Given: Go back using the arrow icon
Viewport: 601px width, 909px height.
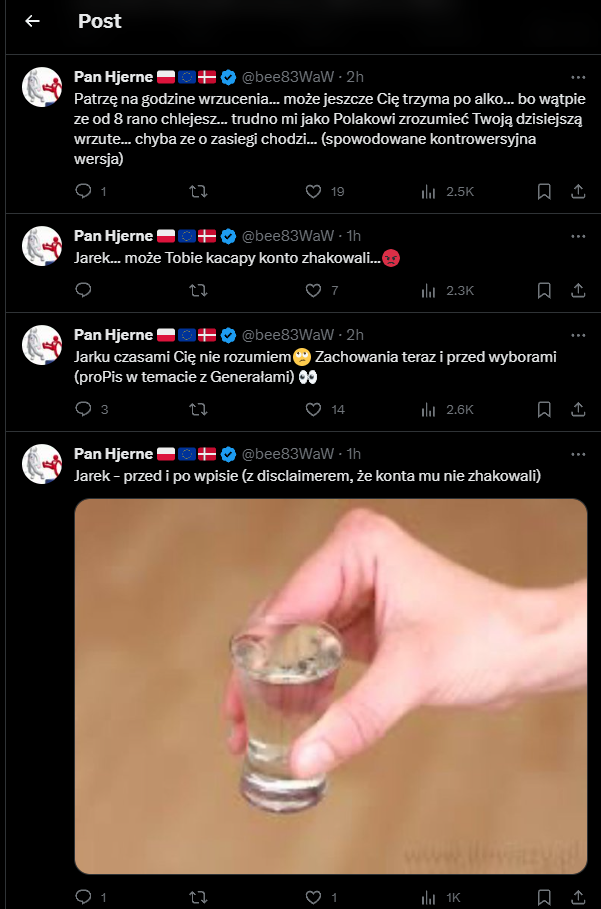Looking at the screenshot, I should click(x=33, y=21).
